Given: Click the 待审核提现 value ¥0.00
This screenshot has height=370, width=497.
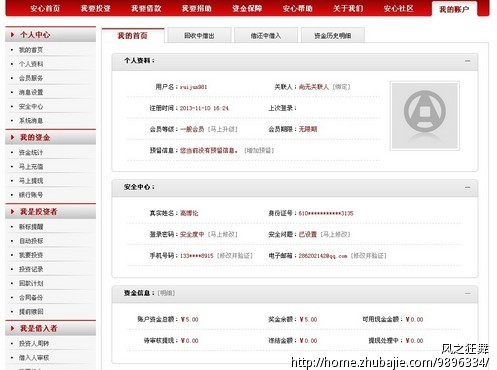Looking at the screenshot, I should (190, 341).
